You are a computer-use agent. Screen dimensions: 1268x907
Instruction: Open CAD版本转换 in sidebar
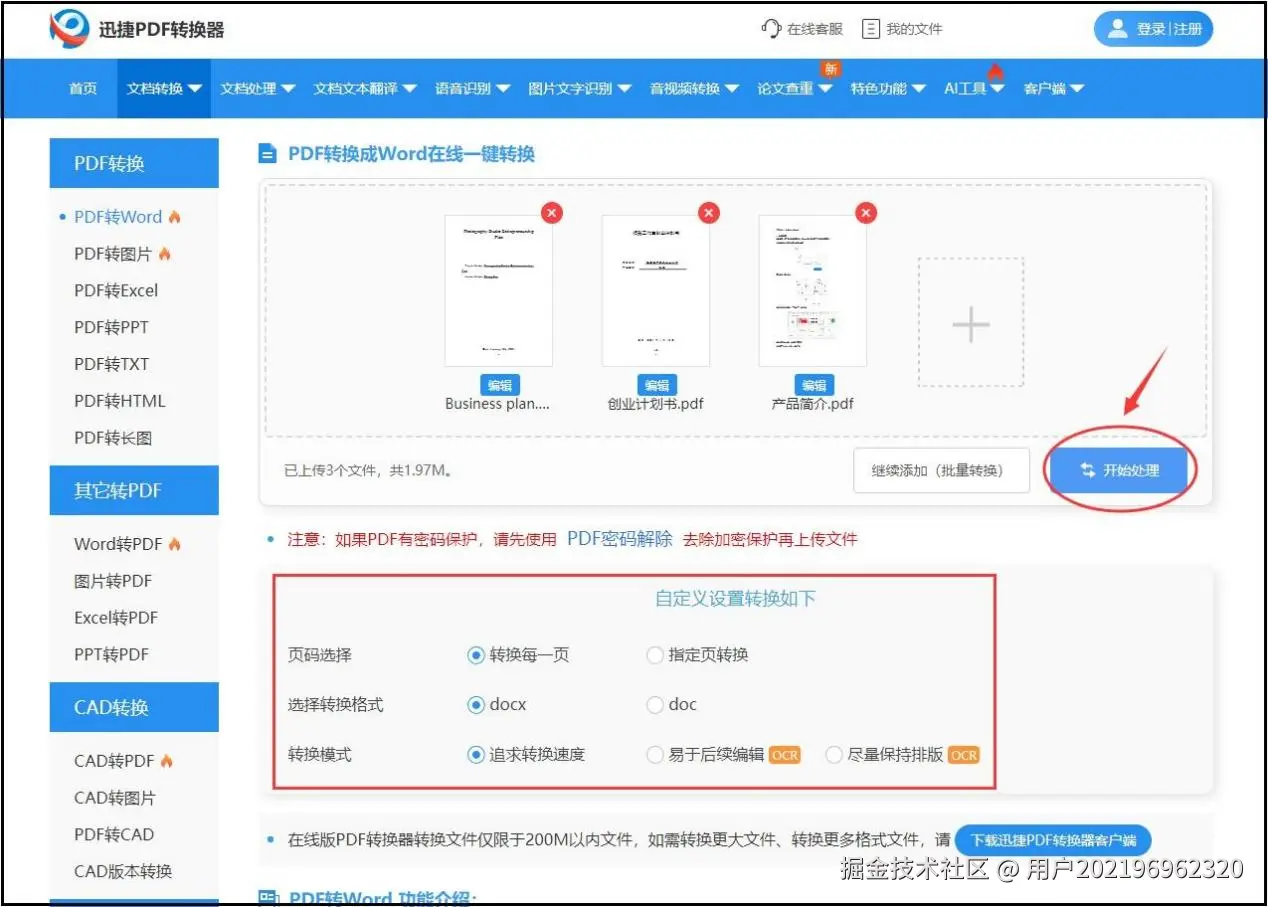[x=123, y=871]
